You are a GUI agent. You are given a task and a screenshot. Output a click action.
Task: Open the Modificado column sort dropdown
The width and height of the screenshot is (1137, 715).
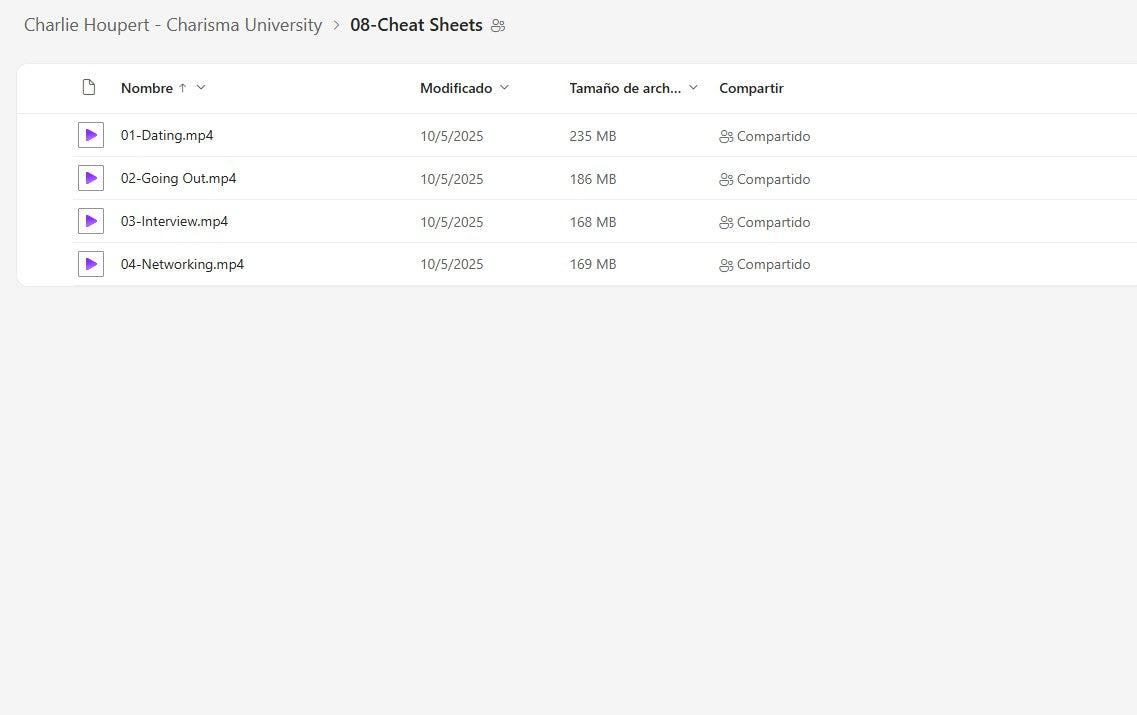point(504,88)
